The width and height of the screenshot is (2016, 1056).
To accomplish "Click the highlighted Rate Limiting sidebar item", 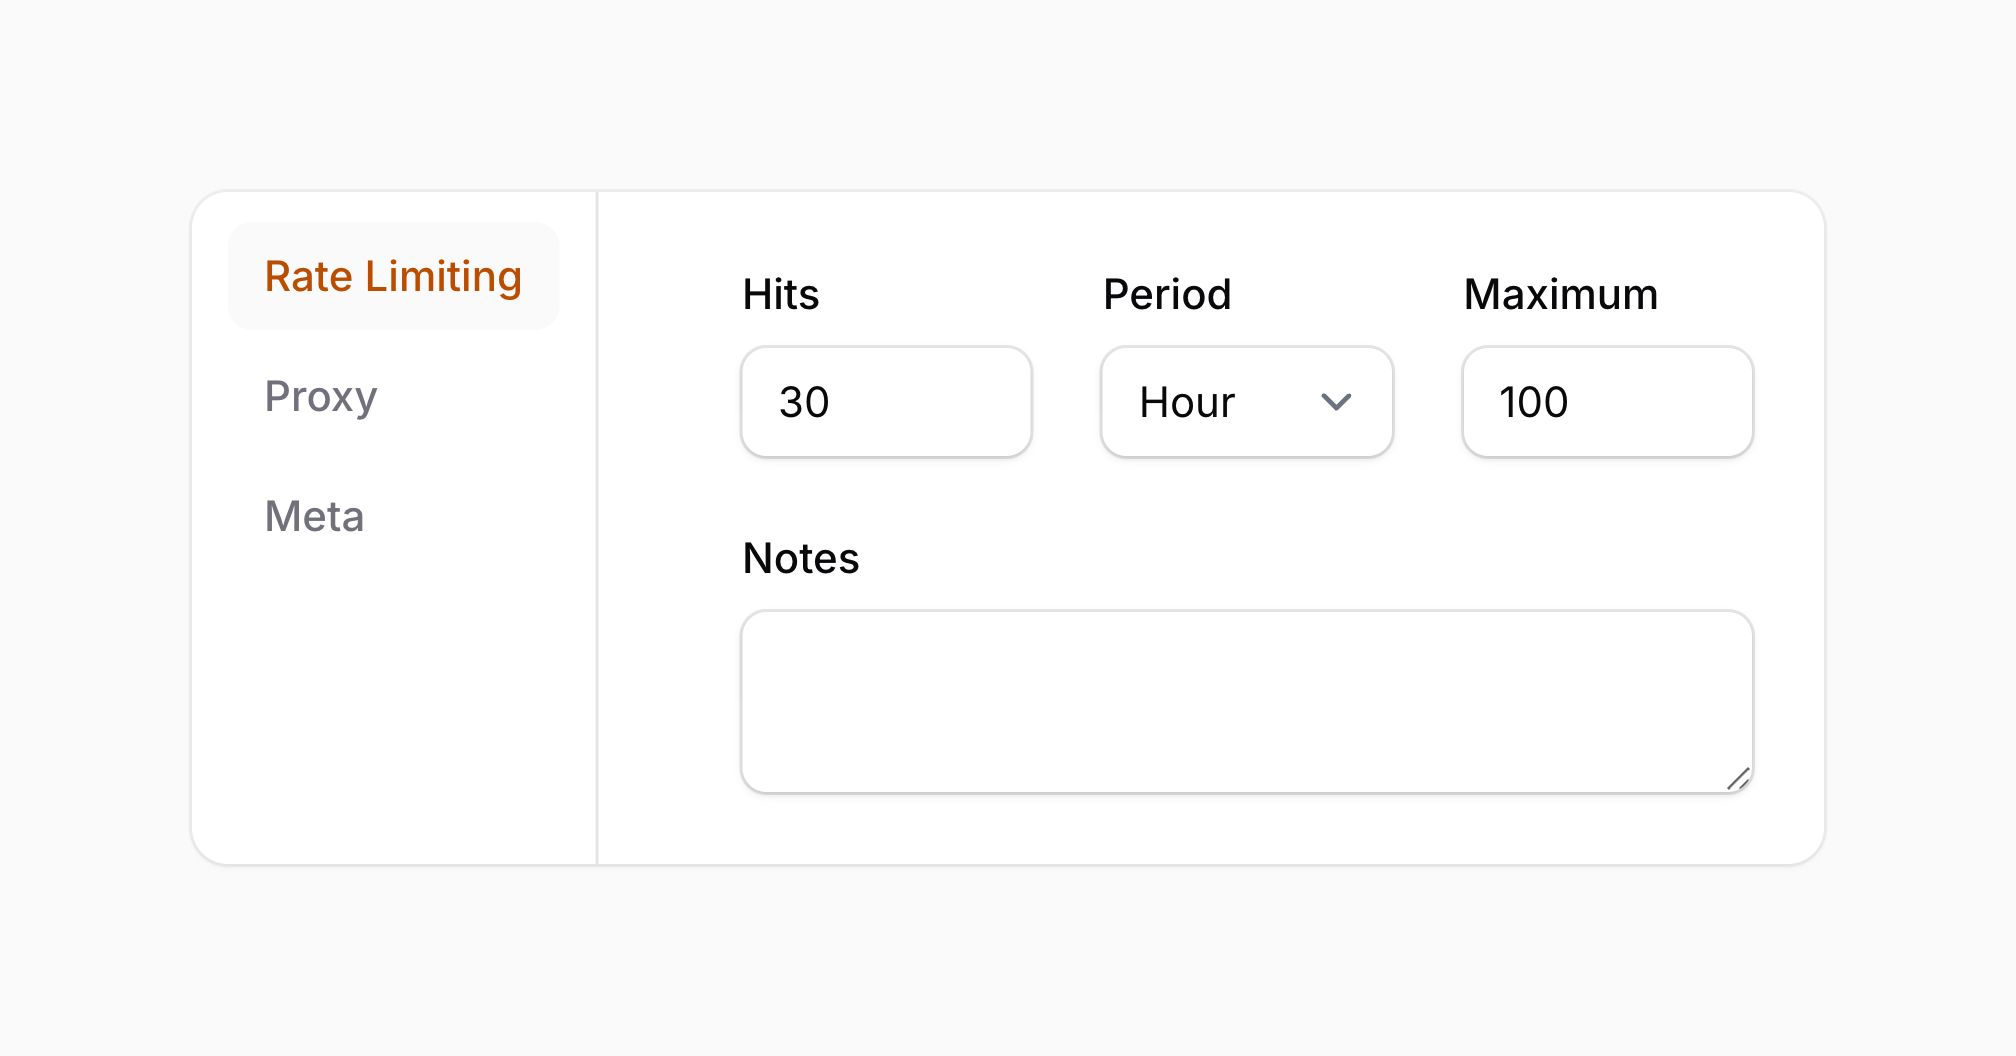I will (x=393, y=276).
